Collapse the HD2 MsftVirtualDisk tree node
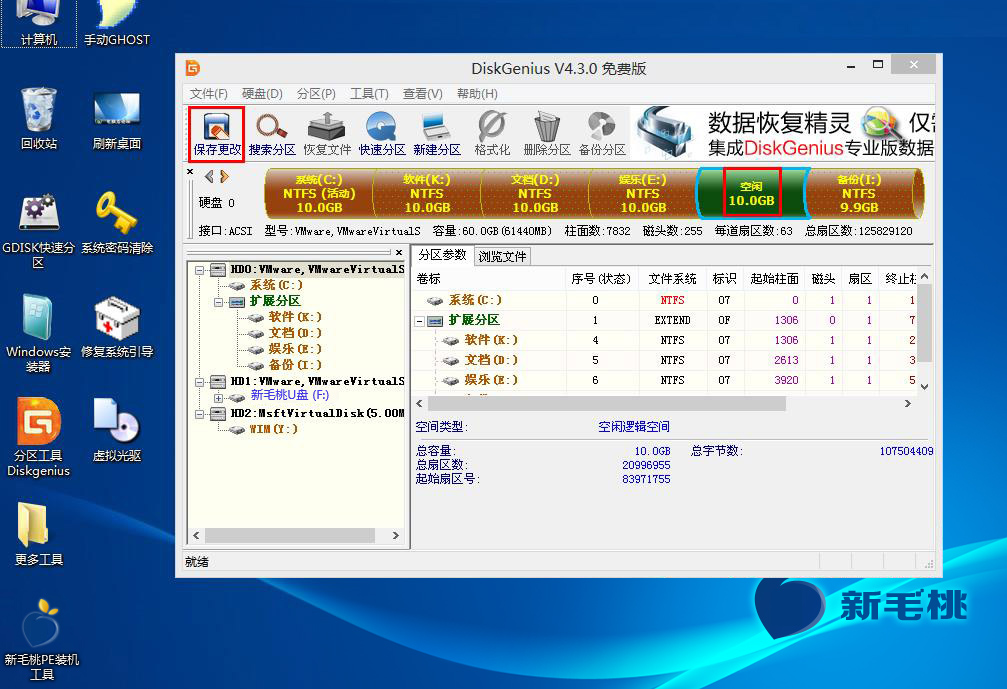This screenshot has height=689, width=1007. 200,414
